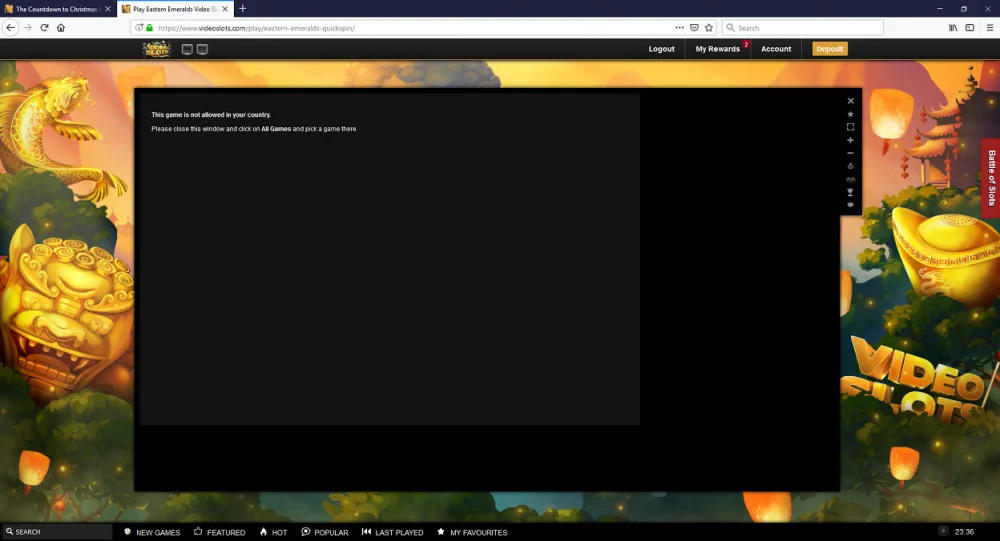This screenshot has width=1000, height=541.
Task: Go forward in browser history
Action: [27, 27]
